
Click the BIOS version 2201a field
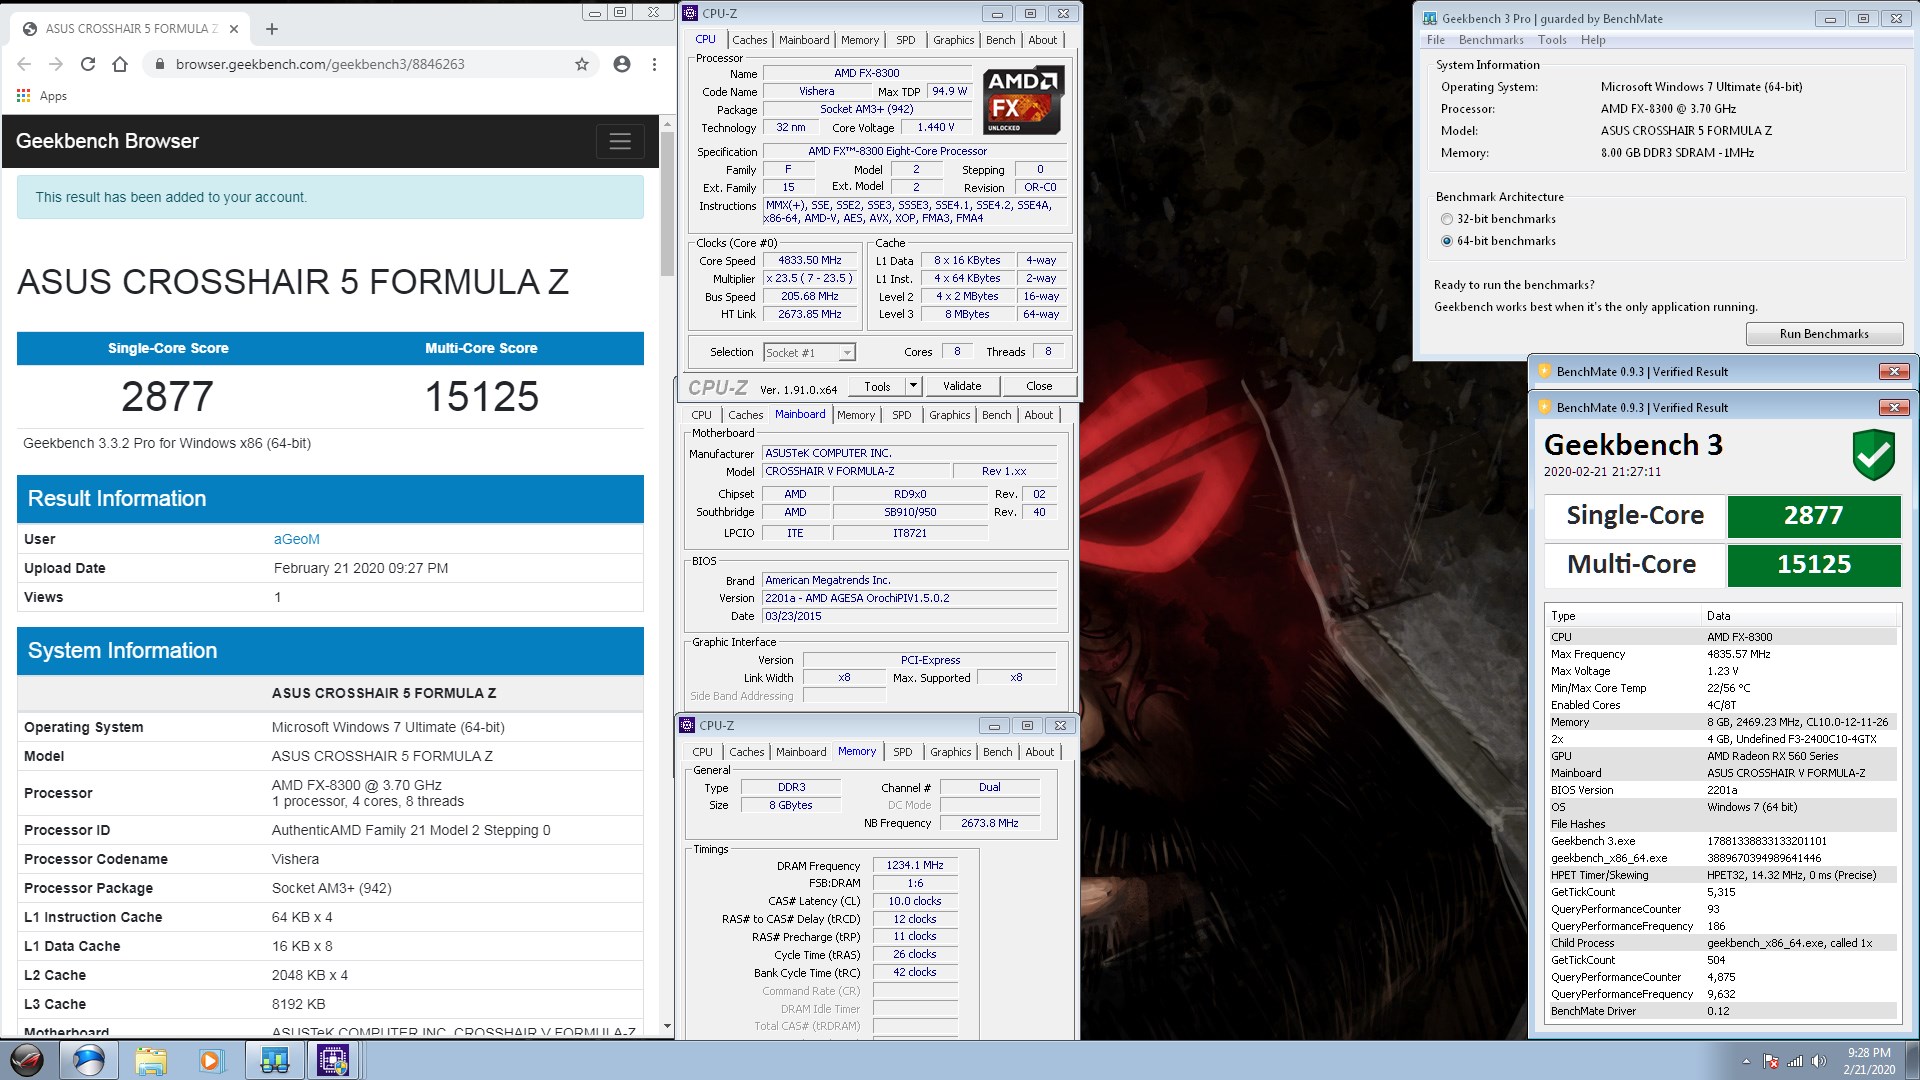click(909, 598)
